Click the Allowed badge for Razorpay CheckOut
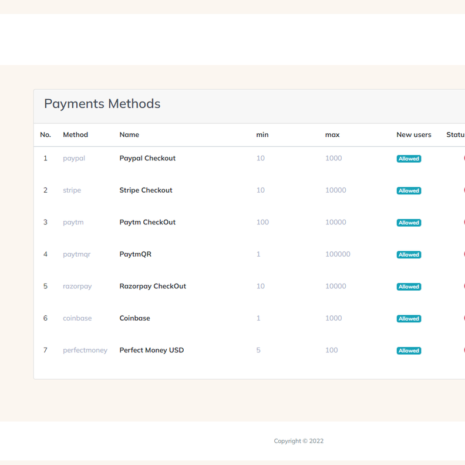 (409, 287)
